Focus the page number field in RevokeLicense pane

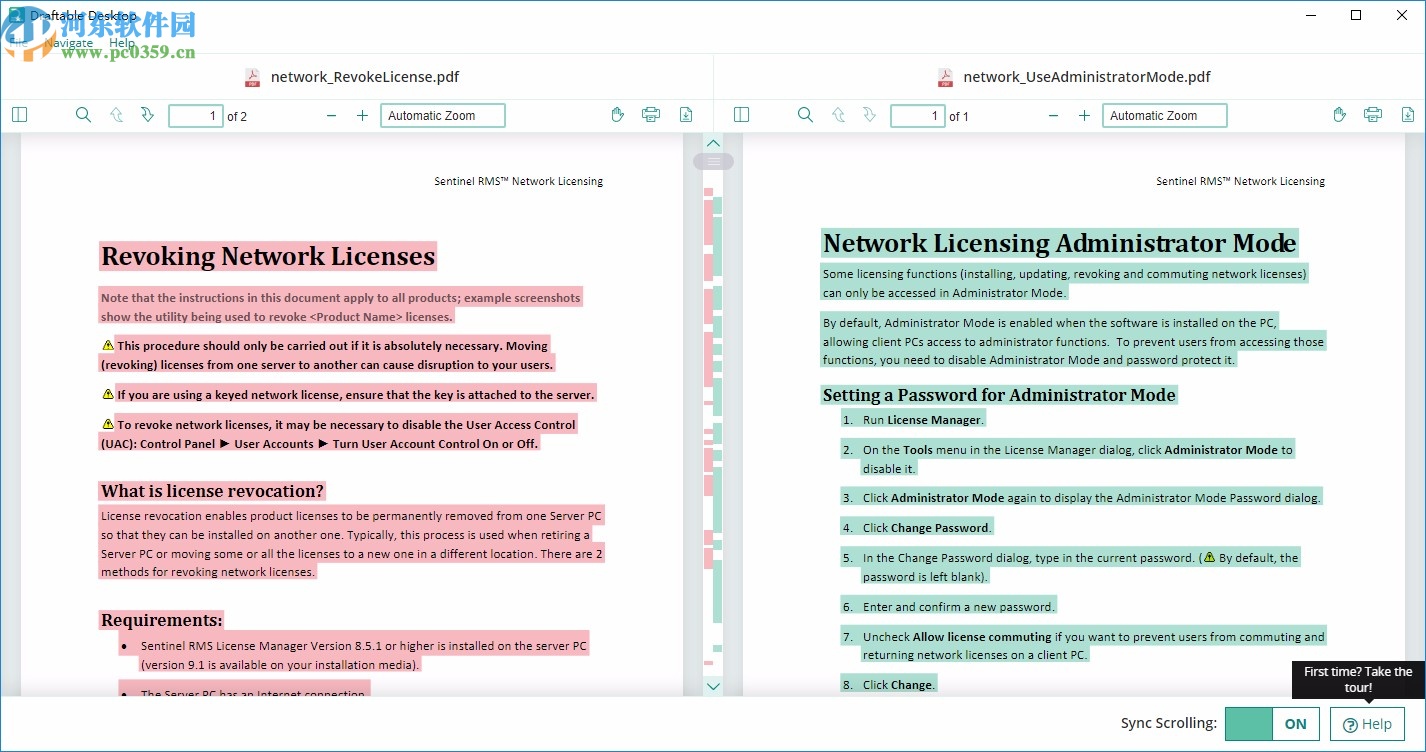(196, 116)
